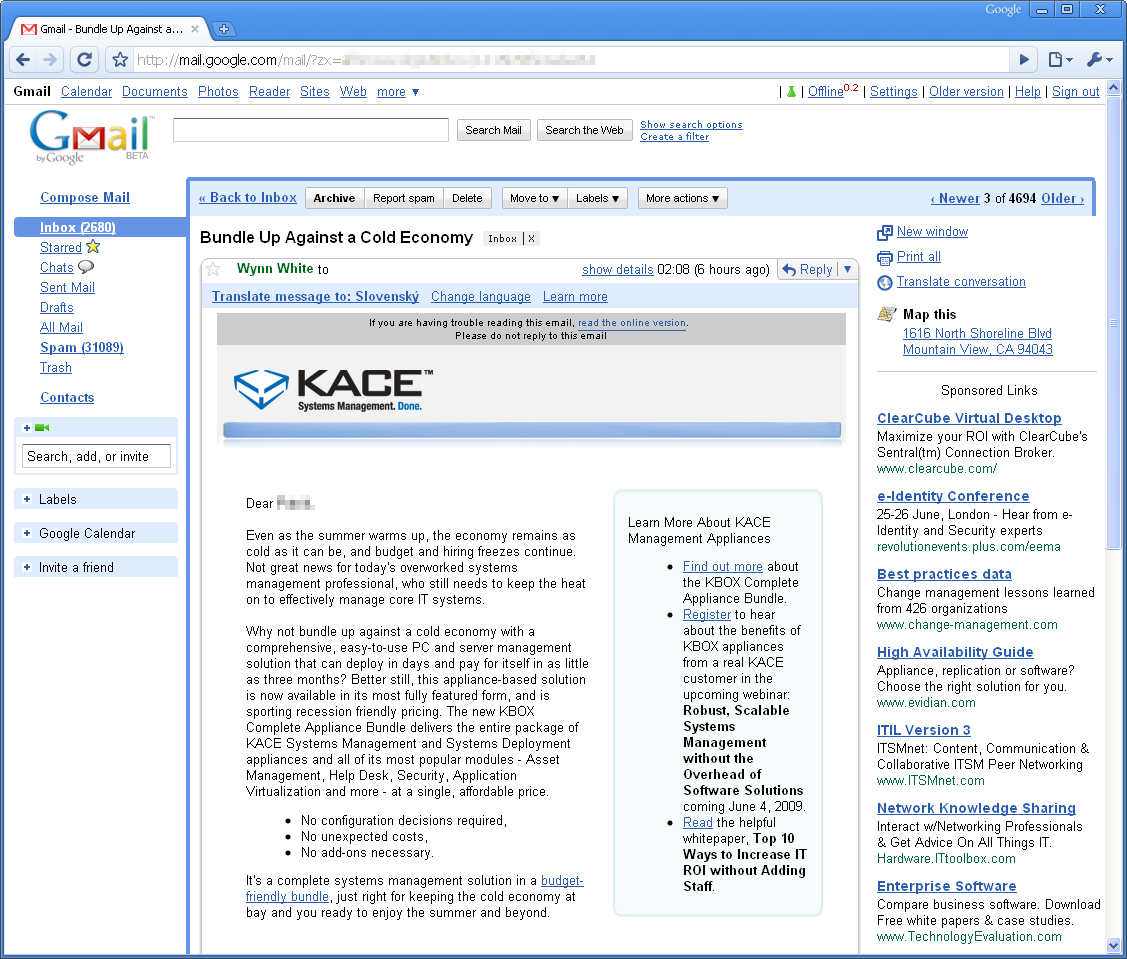
Task: Click the chat Search, add, or invite field
Action: tap(96, 457)
